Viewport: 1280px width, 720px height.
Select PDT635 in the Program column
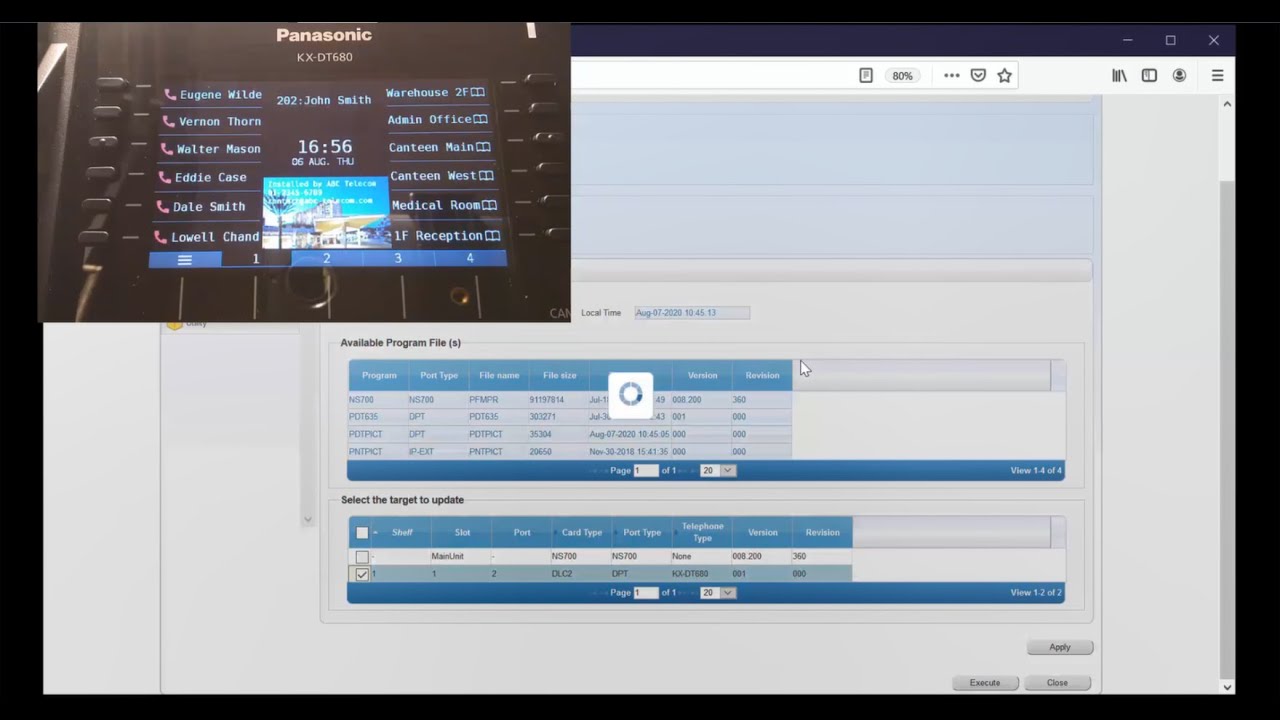(363, 417)
